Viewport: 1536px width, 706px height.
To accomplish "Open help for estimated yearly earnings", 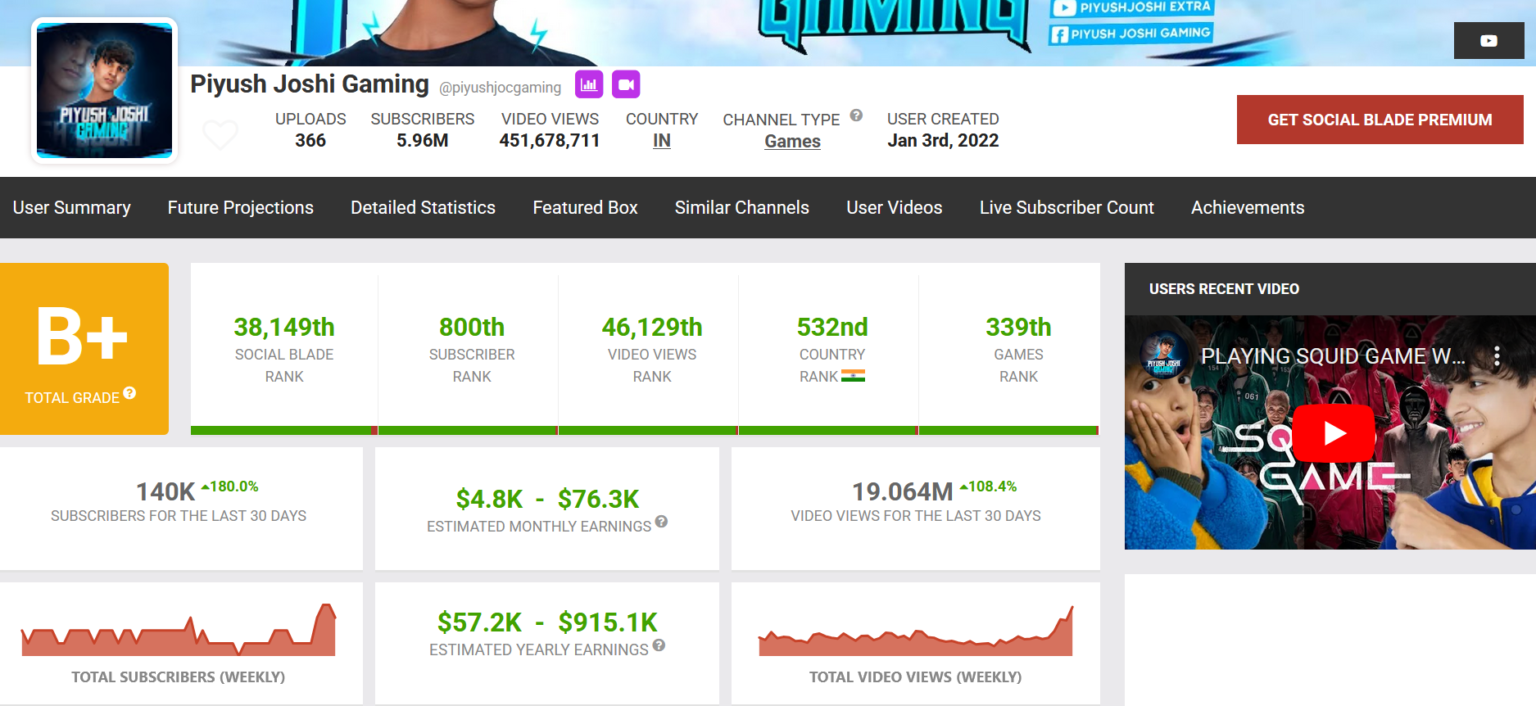I will coord(659,646).
